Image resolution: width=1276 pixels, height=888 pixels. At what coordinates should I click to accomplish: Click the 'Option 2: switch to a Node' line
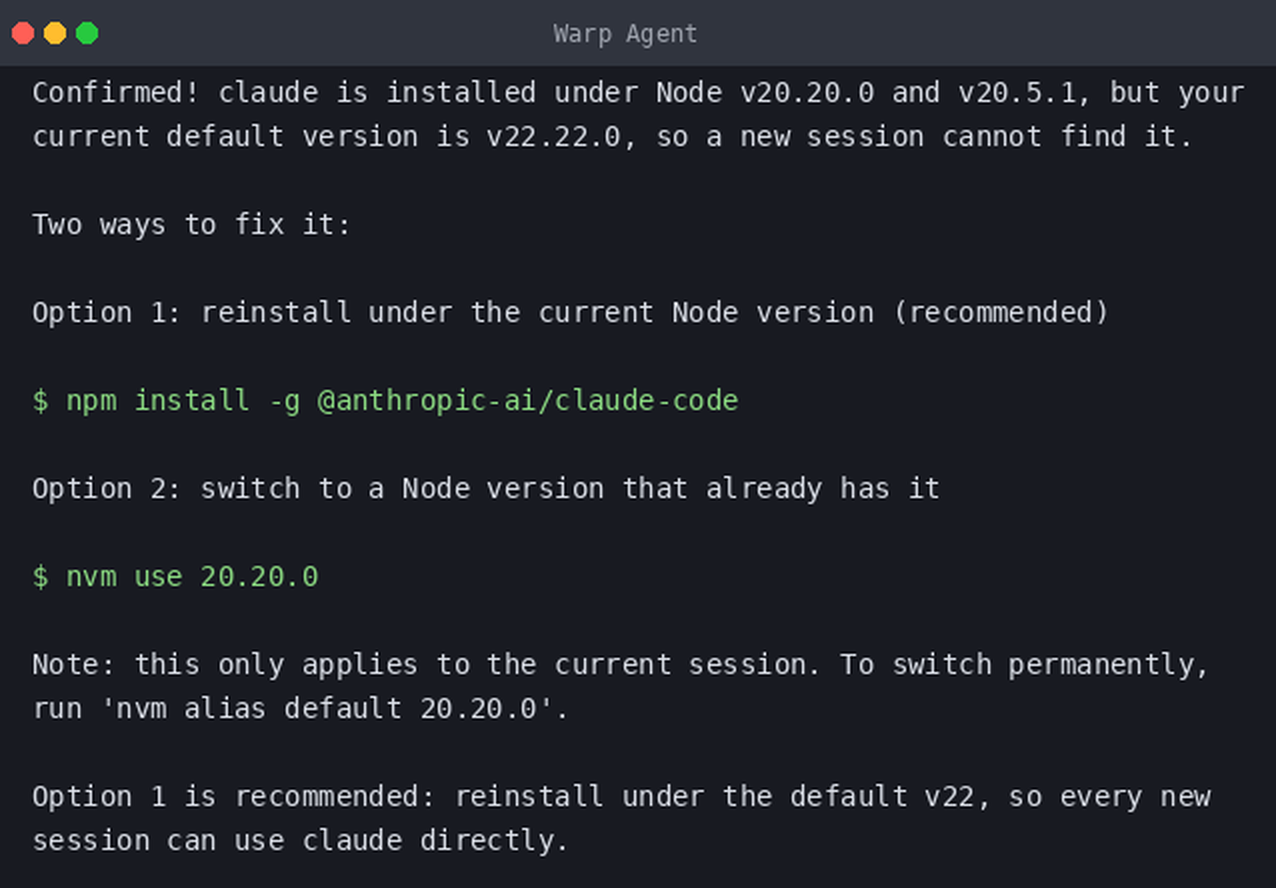(486, 489)
